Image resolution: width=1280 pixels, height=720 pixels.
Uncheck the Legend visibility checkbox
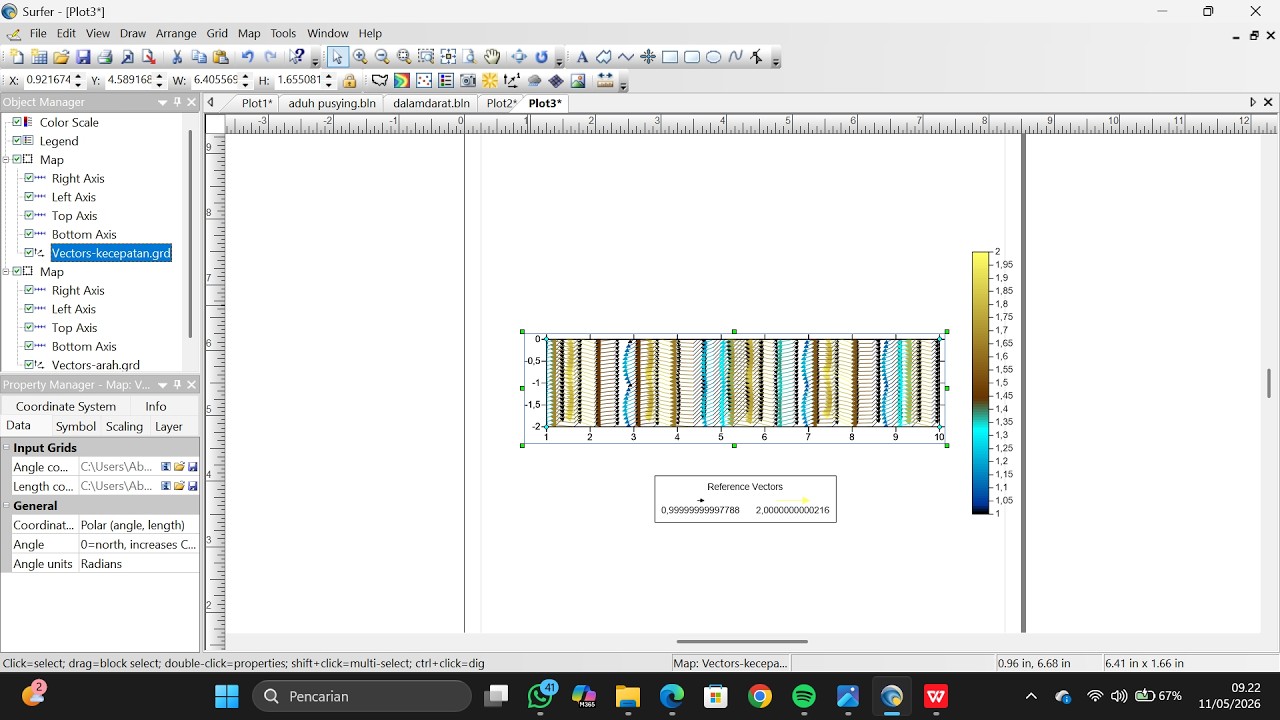[17, 141]
